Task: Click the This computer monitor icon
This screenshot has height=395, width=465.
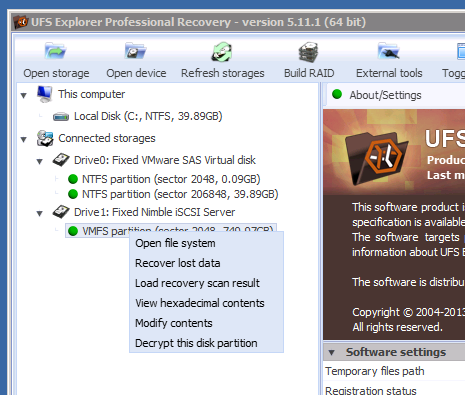Action: (45, 94)
